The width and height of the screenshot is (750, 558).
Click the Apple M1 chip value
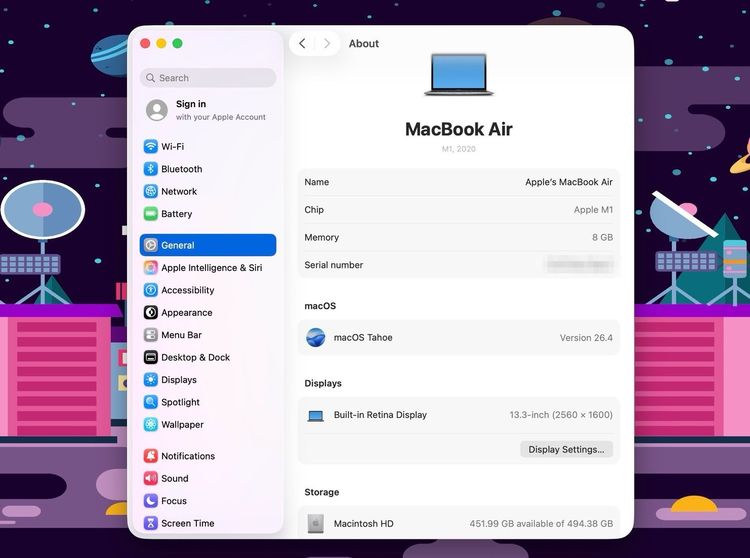593,210
